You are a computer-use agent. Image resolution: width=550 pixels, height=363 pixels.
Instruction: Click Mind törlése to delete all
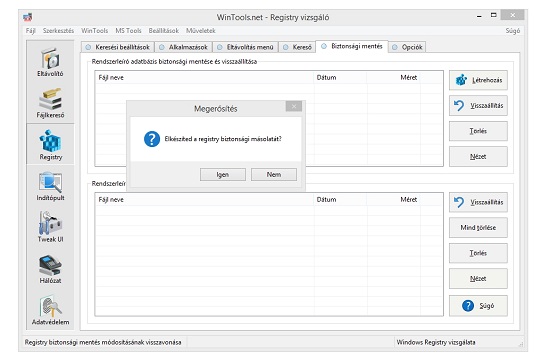[478, 228]
